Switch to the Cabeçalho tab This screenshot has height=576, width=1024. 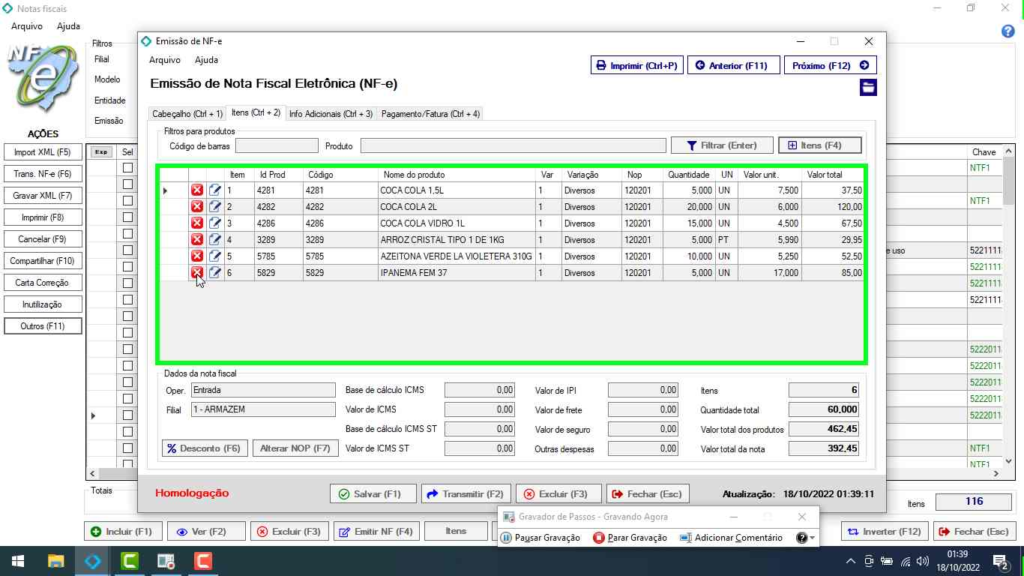coord(187,114)
